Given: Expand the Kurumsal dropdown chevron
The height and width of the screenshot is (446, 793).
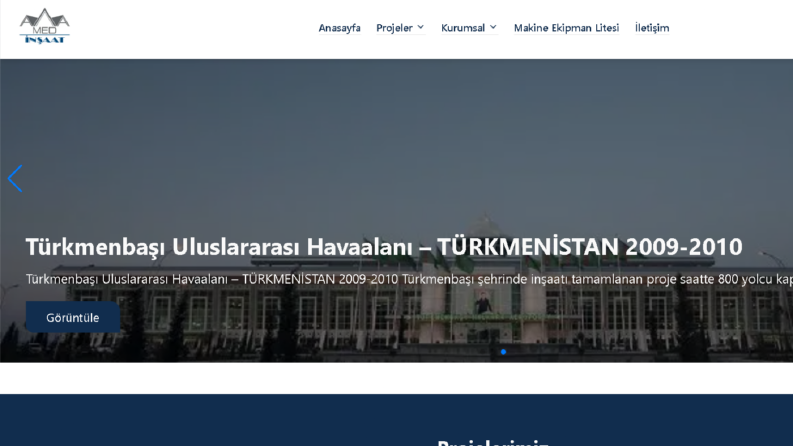Looking at the screenshot, I should [x=493, y=27].
